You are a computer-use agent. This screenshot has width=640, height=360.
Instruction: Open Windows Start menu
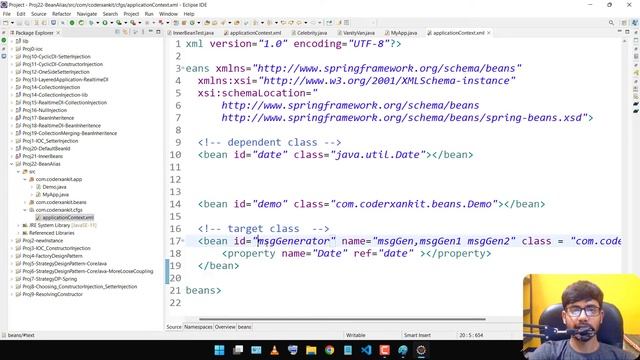click(219, 350)
